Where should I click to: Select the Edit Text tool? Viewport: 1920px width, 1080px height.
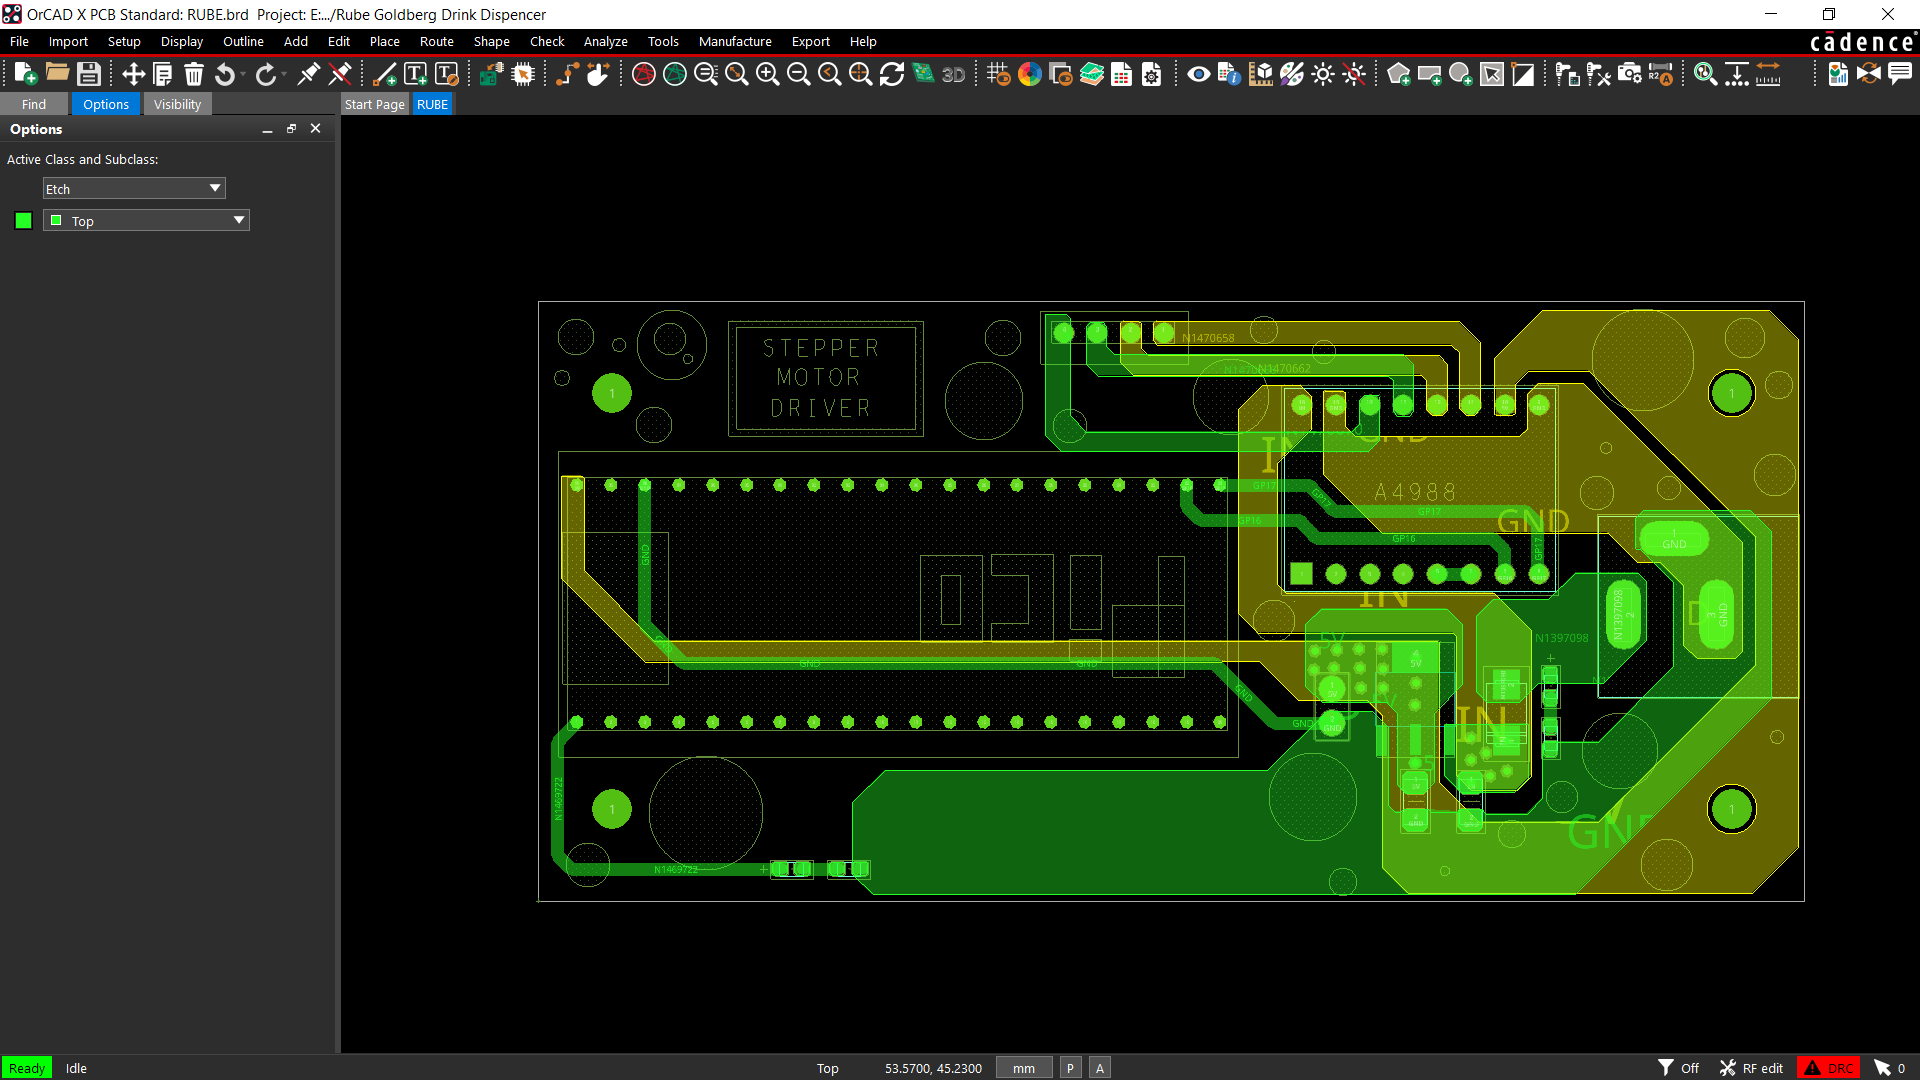(x=447, y=74)
